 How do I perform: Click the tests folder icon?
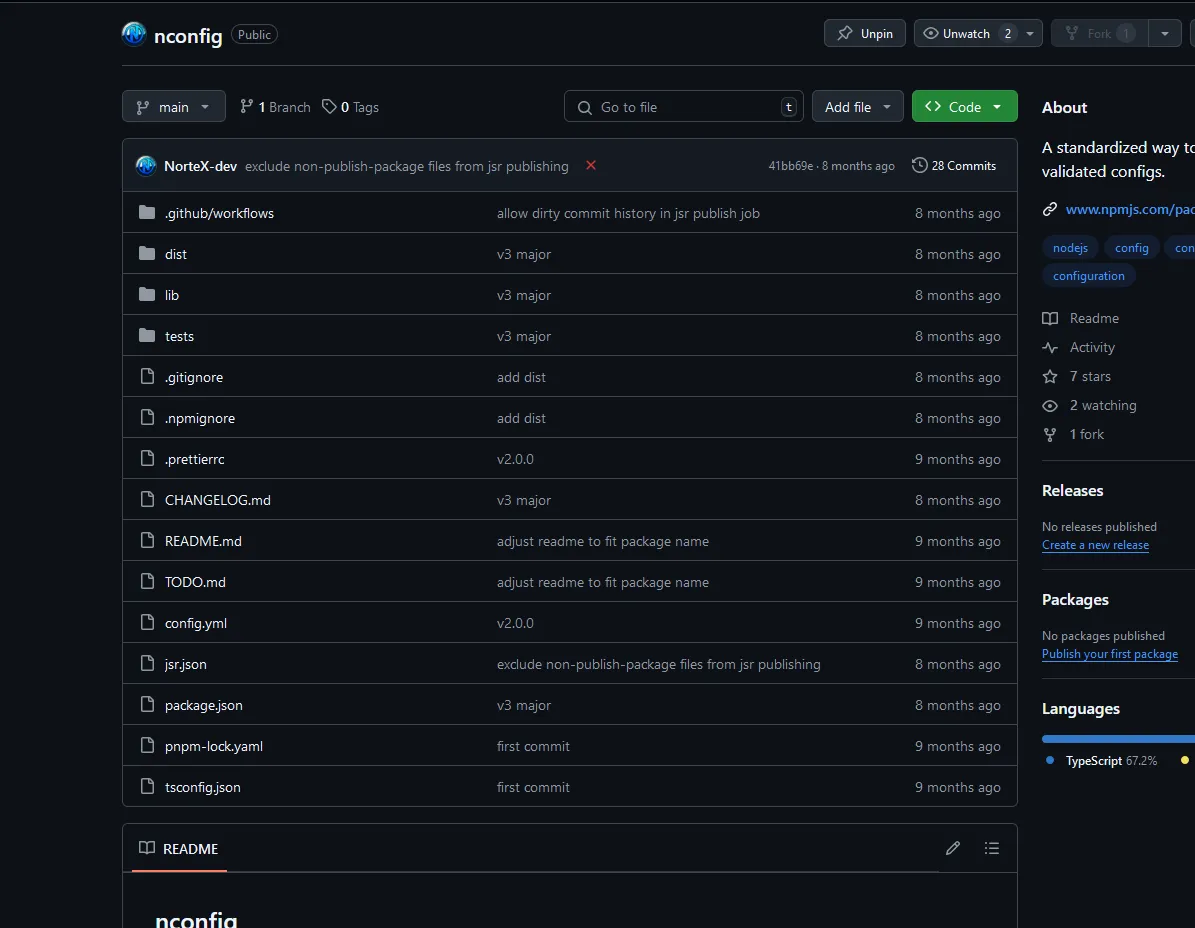pos(147,336)
